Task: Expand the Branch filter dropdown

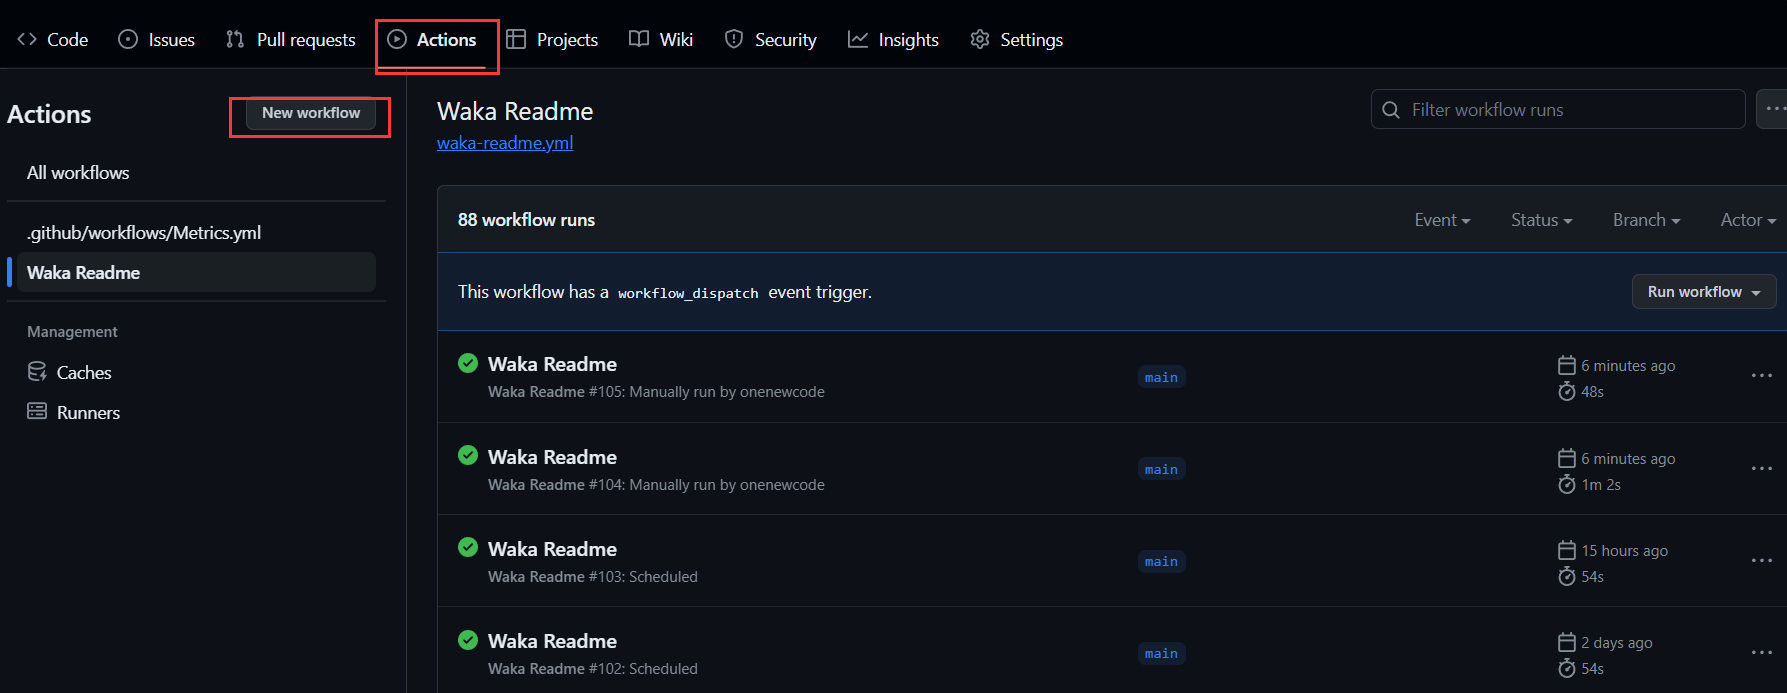Action: tap(1646, 220)
